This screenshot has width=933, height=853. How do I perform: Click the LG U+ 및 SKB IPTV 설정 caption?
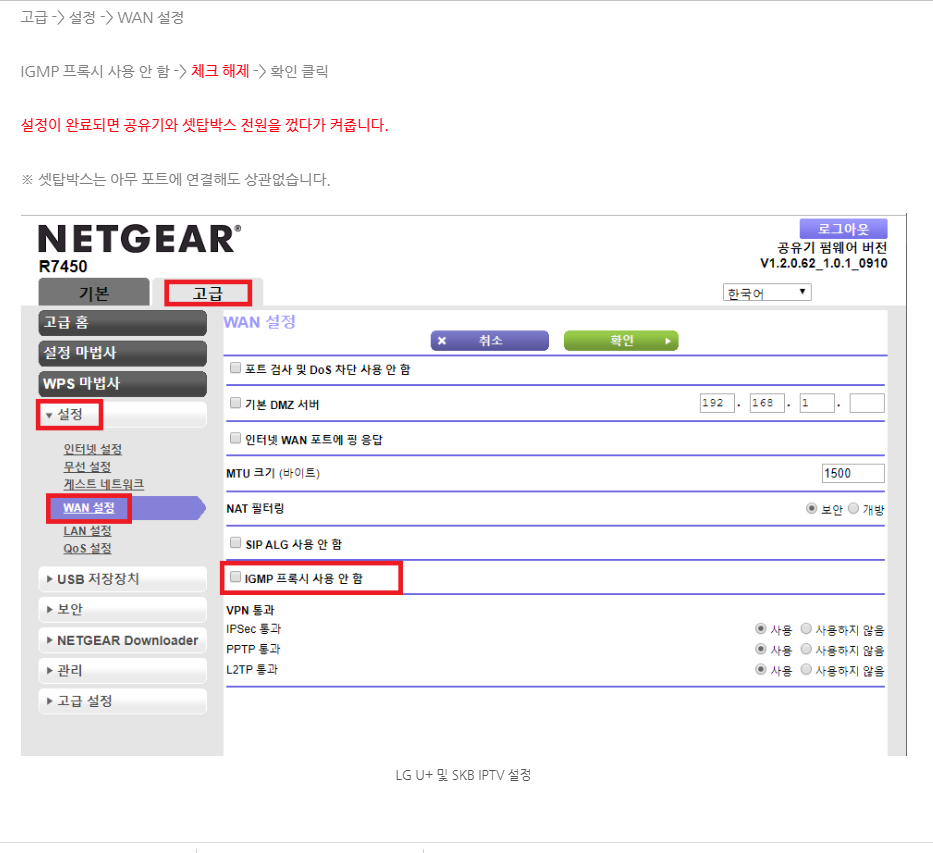pyautogui.click(x=463, y=775)
